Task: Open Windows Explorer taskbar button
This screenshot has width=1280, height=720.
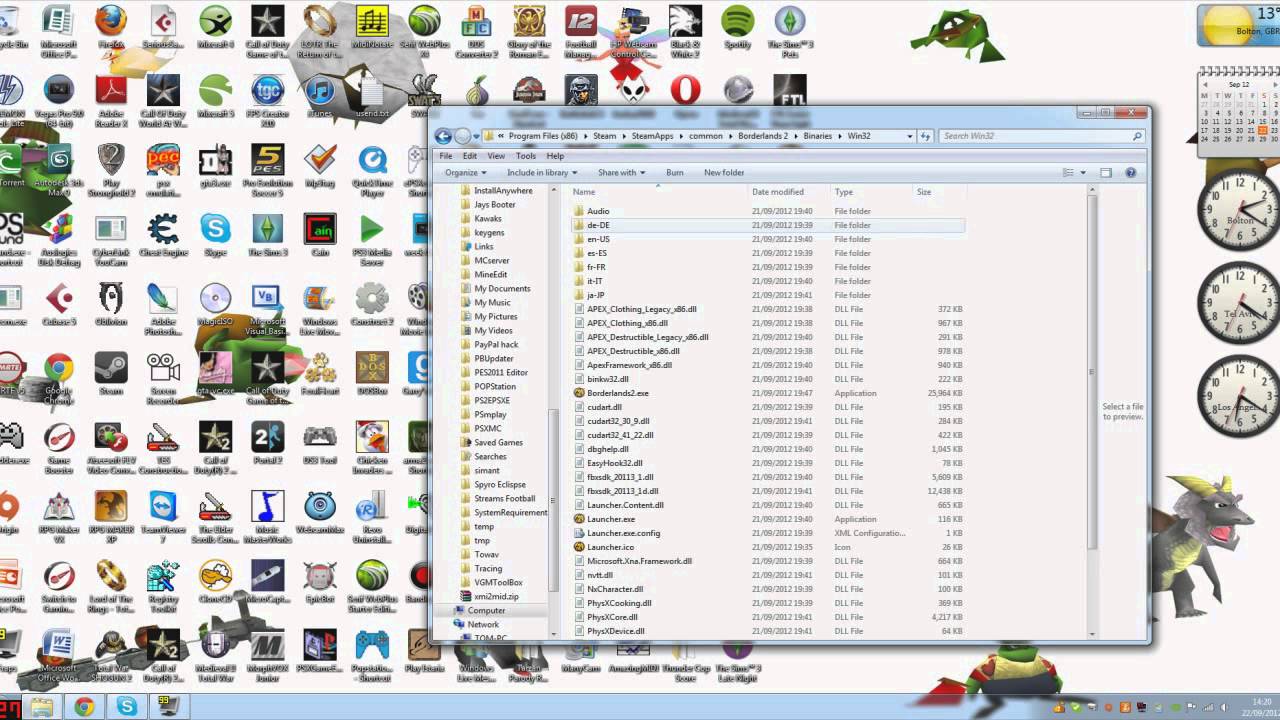Action: pyautogui.click(x=42, y=707)
